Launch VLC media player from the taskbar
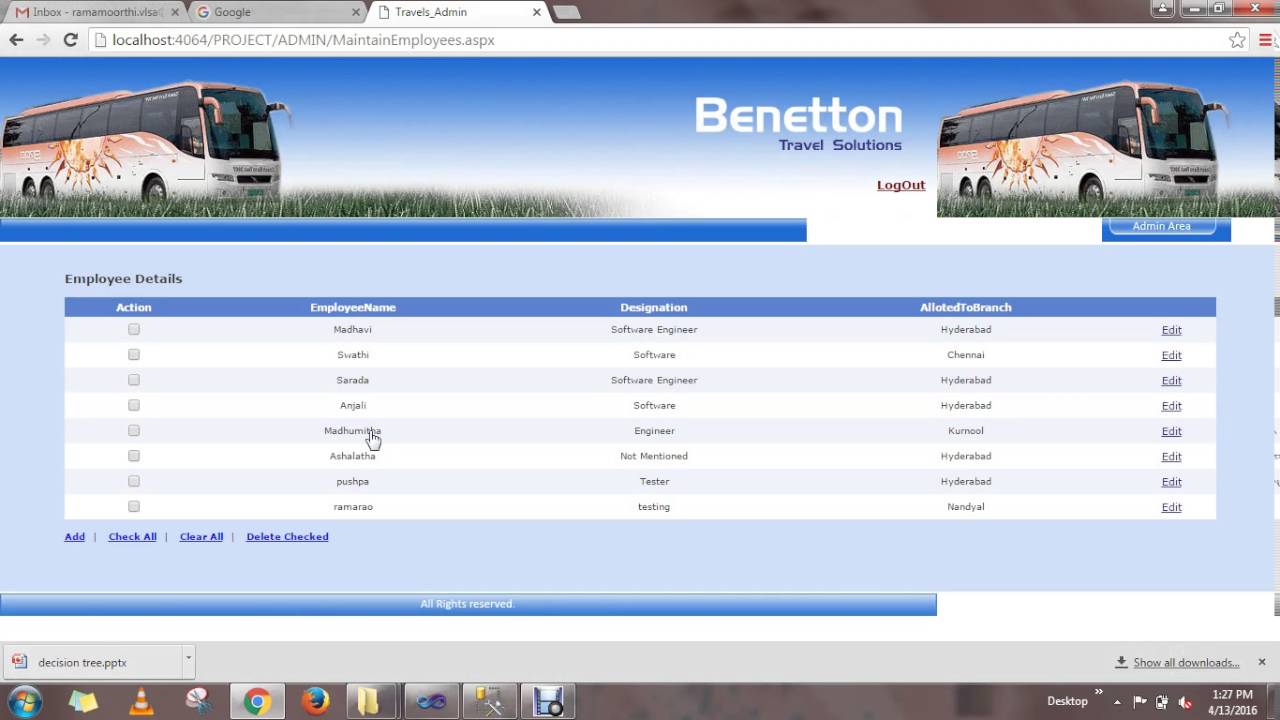The width and height of the screenshot is (1280, 720). pos(141,702)
